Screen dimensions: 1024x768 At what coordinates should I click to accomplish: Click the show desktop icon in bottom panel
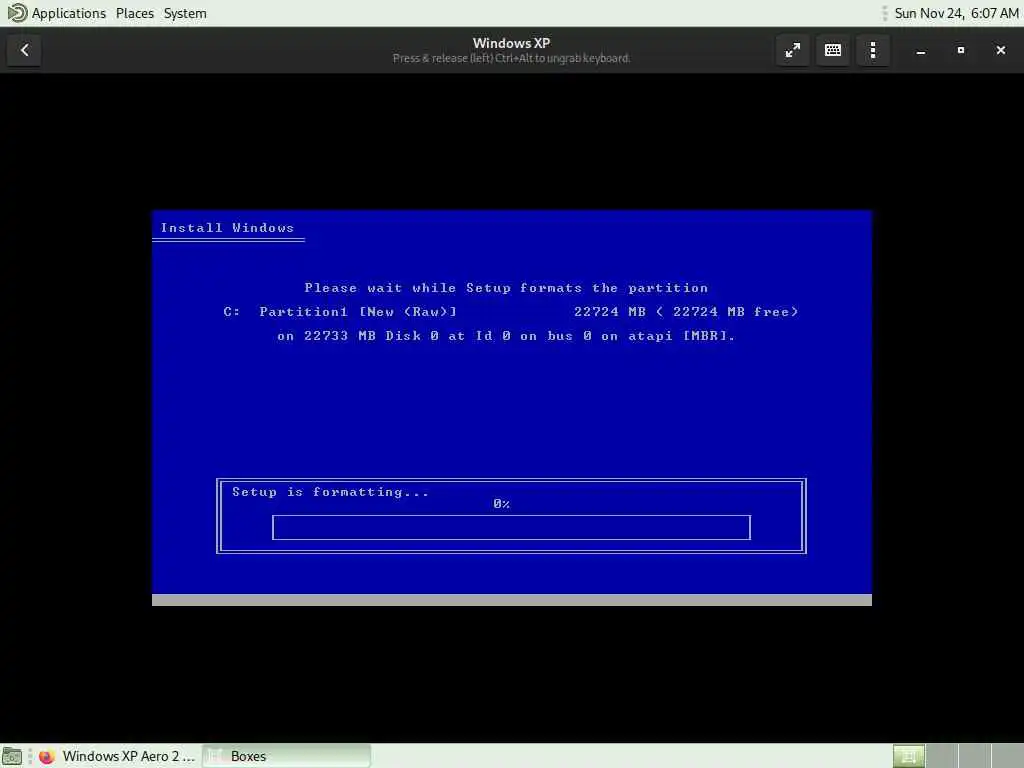(x=12, y=756)
